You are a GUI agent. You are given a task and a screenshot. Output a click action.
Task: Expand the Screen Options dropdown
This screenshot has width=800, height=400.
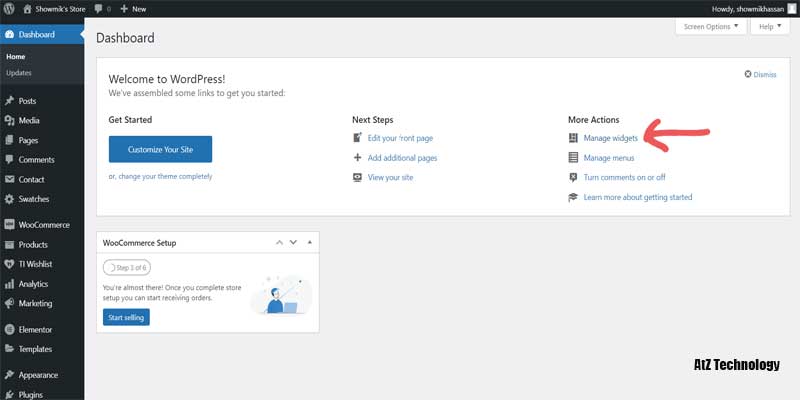coord(711,27)
